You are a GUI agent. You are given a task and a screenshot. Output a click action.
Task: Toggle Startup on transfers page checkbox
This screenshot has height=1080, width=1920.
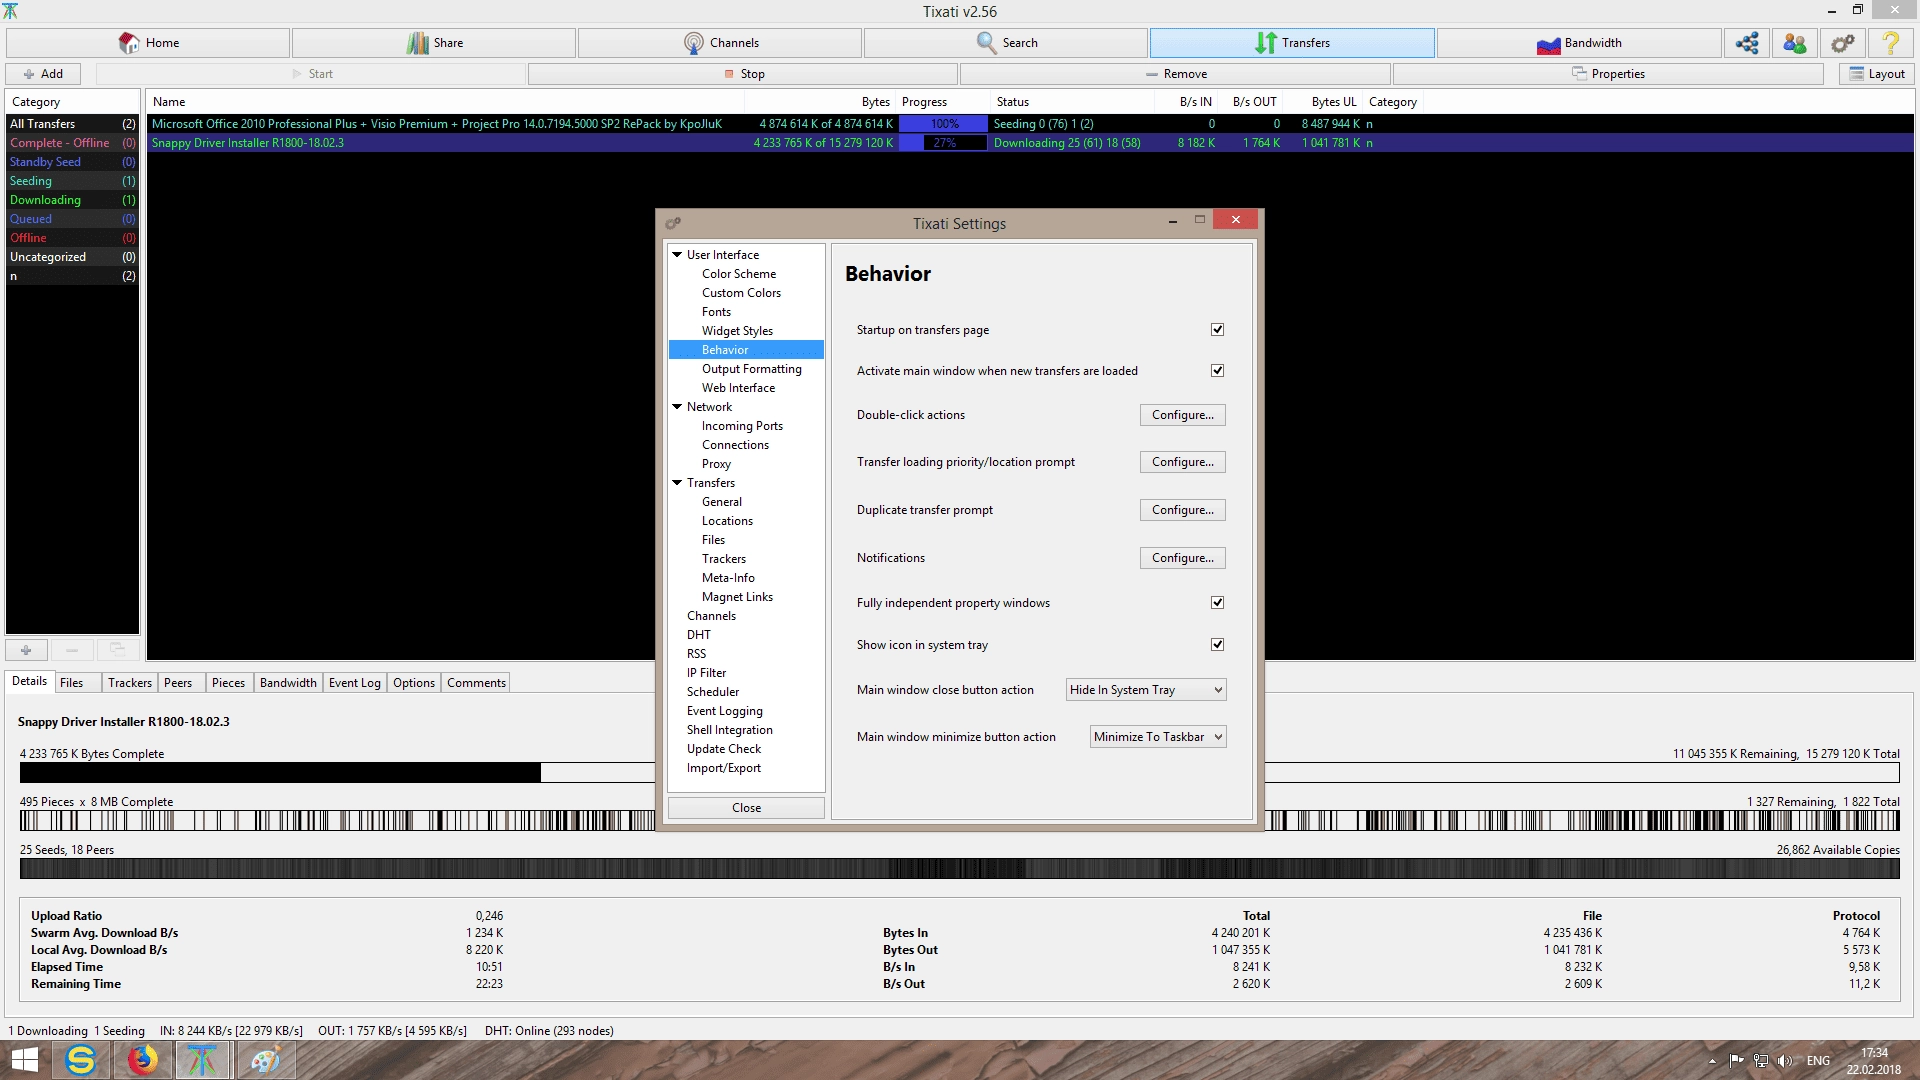coord(1217,329)
